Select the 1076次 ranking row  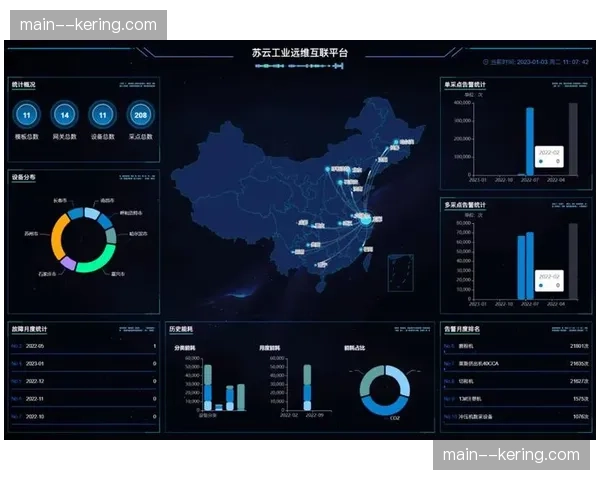[x=516, y=416]
